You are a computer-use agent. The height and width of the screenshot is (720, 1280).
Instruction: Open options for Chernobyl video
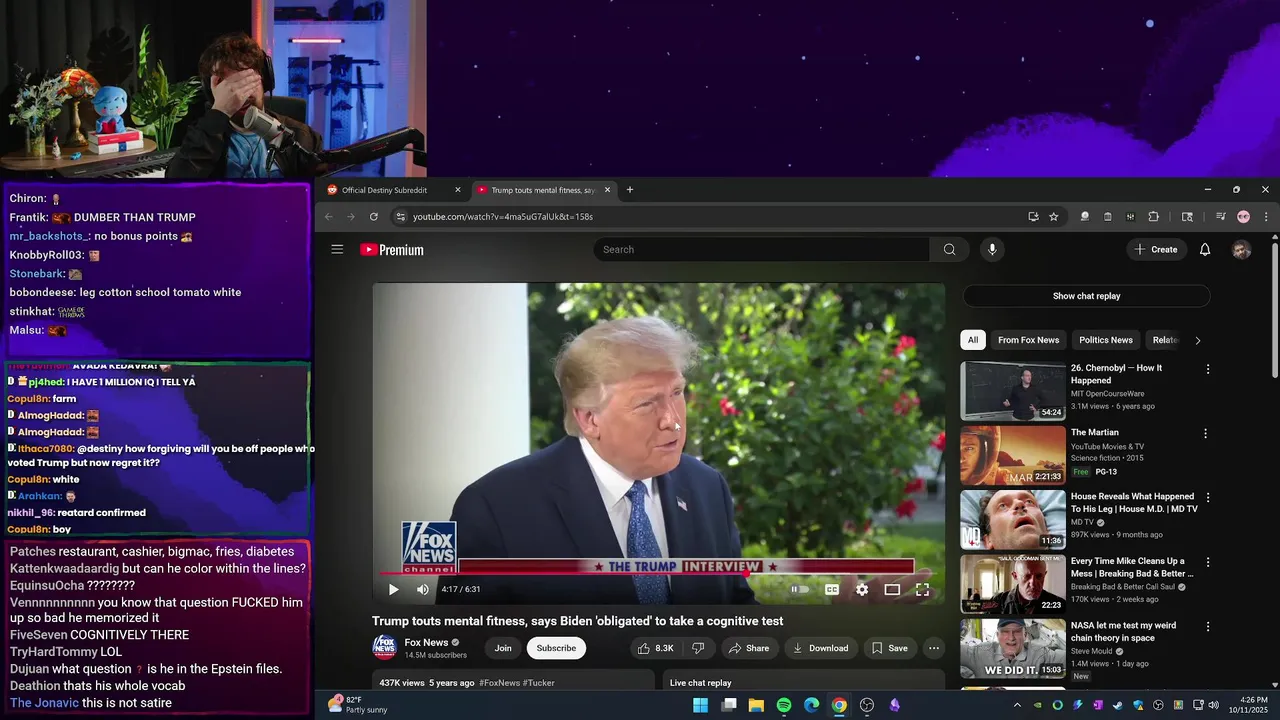1207,369
